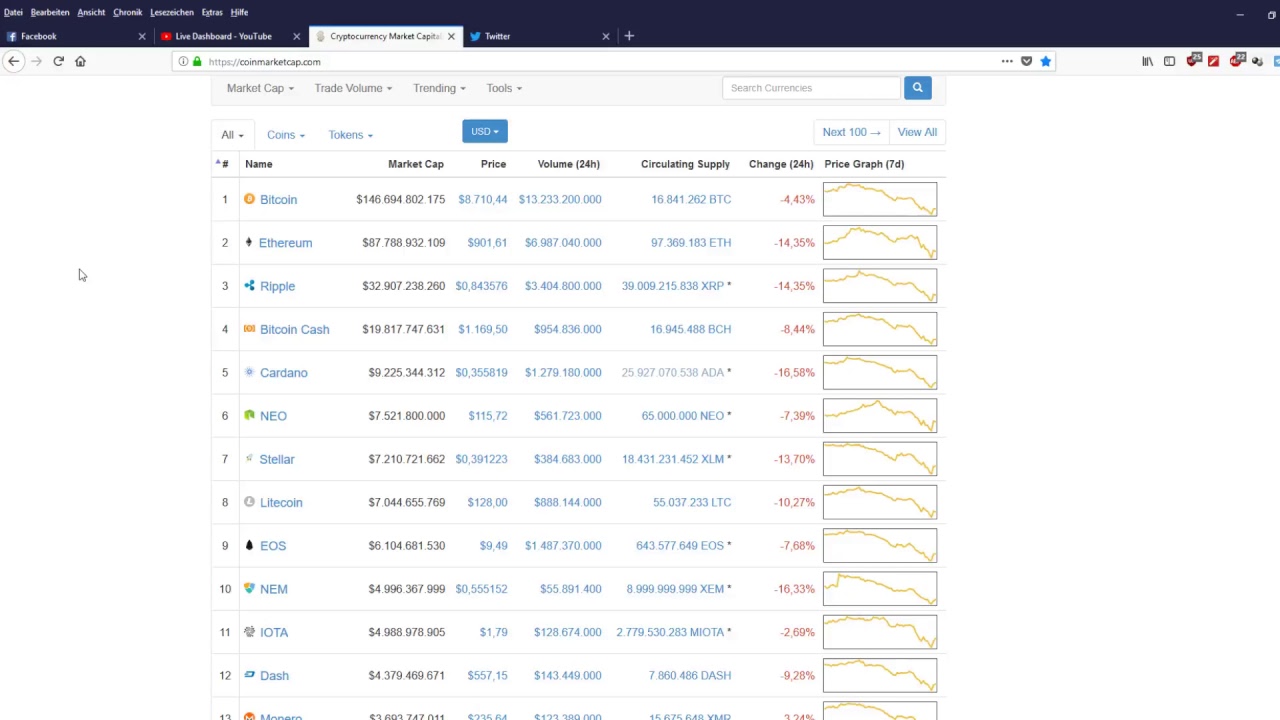Click the NEM coin logo
1280x720 pixels.
point(249,588)
